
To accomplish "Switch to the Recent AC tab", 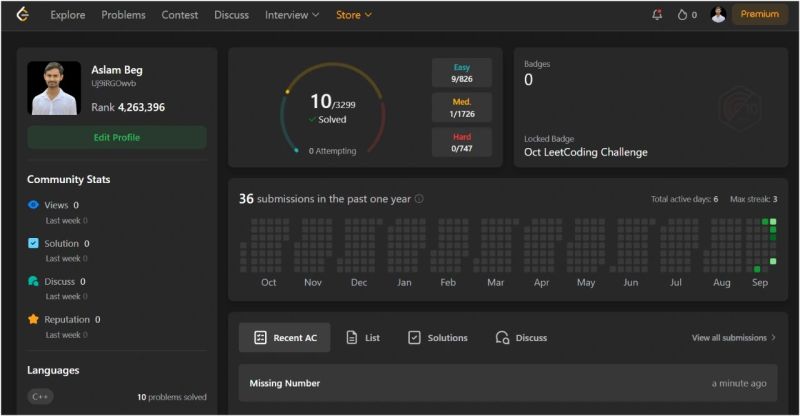I will coord(285,337).
